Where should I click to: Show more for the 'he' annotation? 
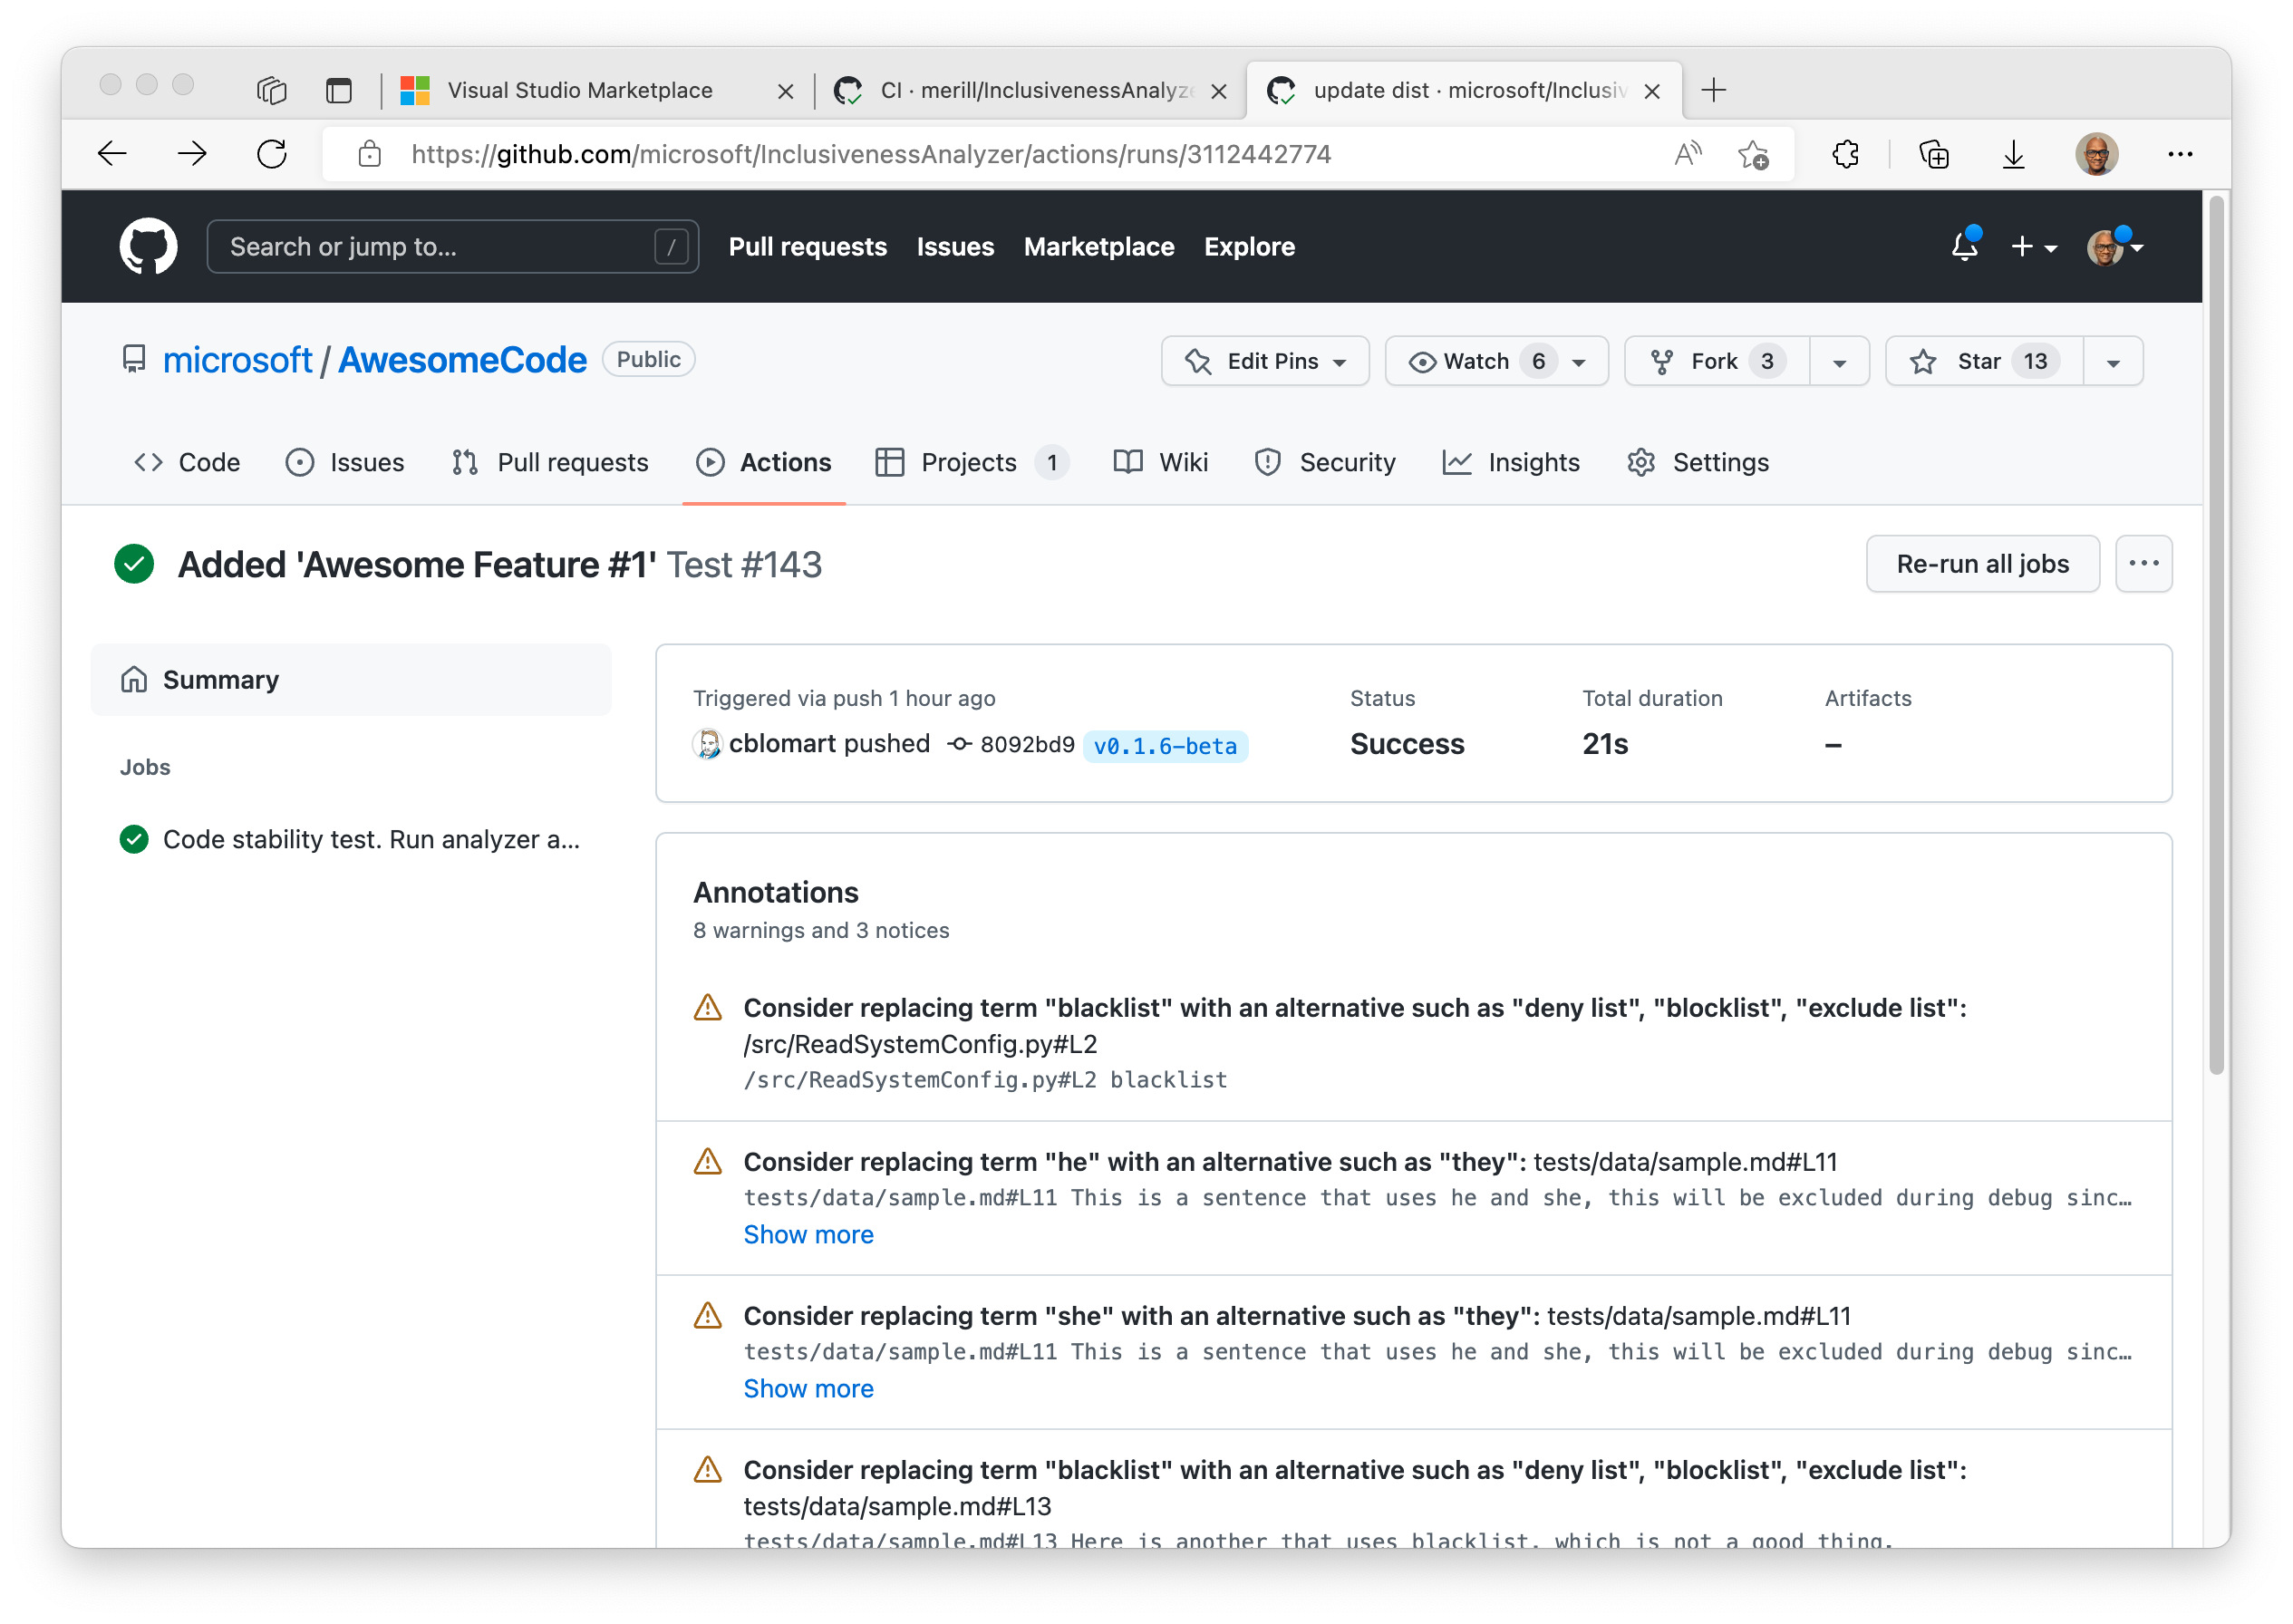pyautogui.click(x=807, y=1233)
